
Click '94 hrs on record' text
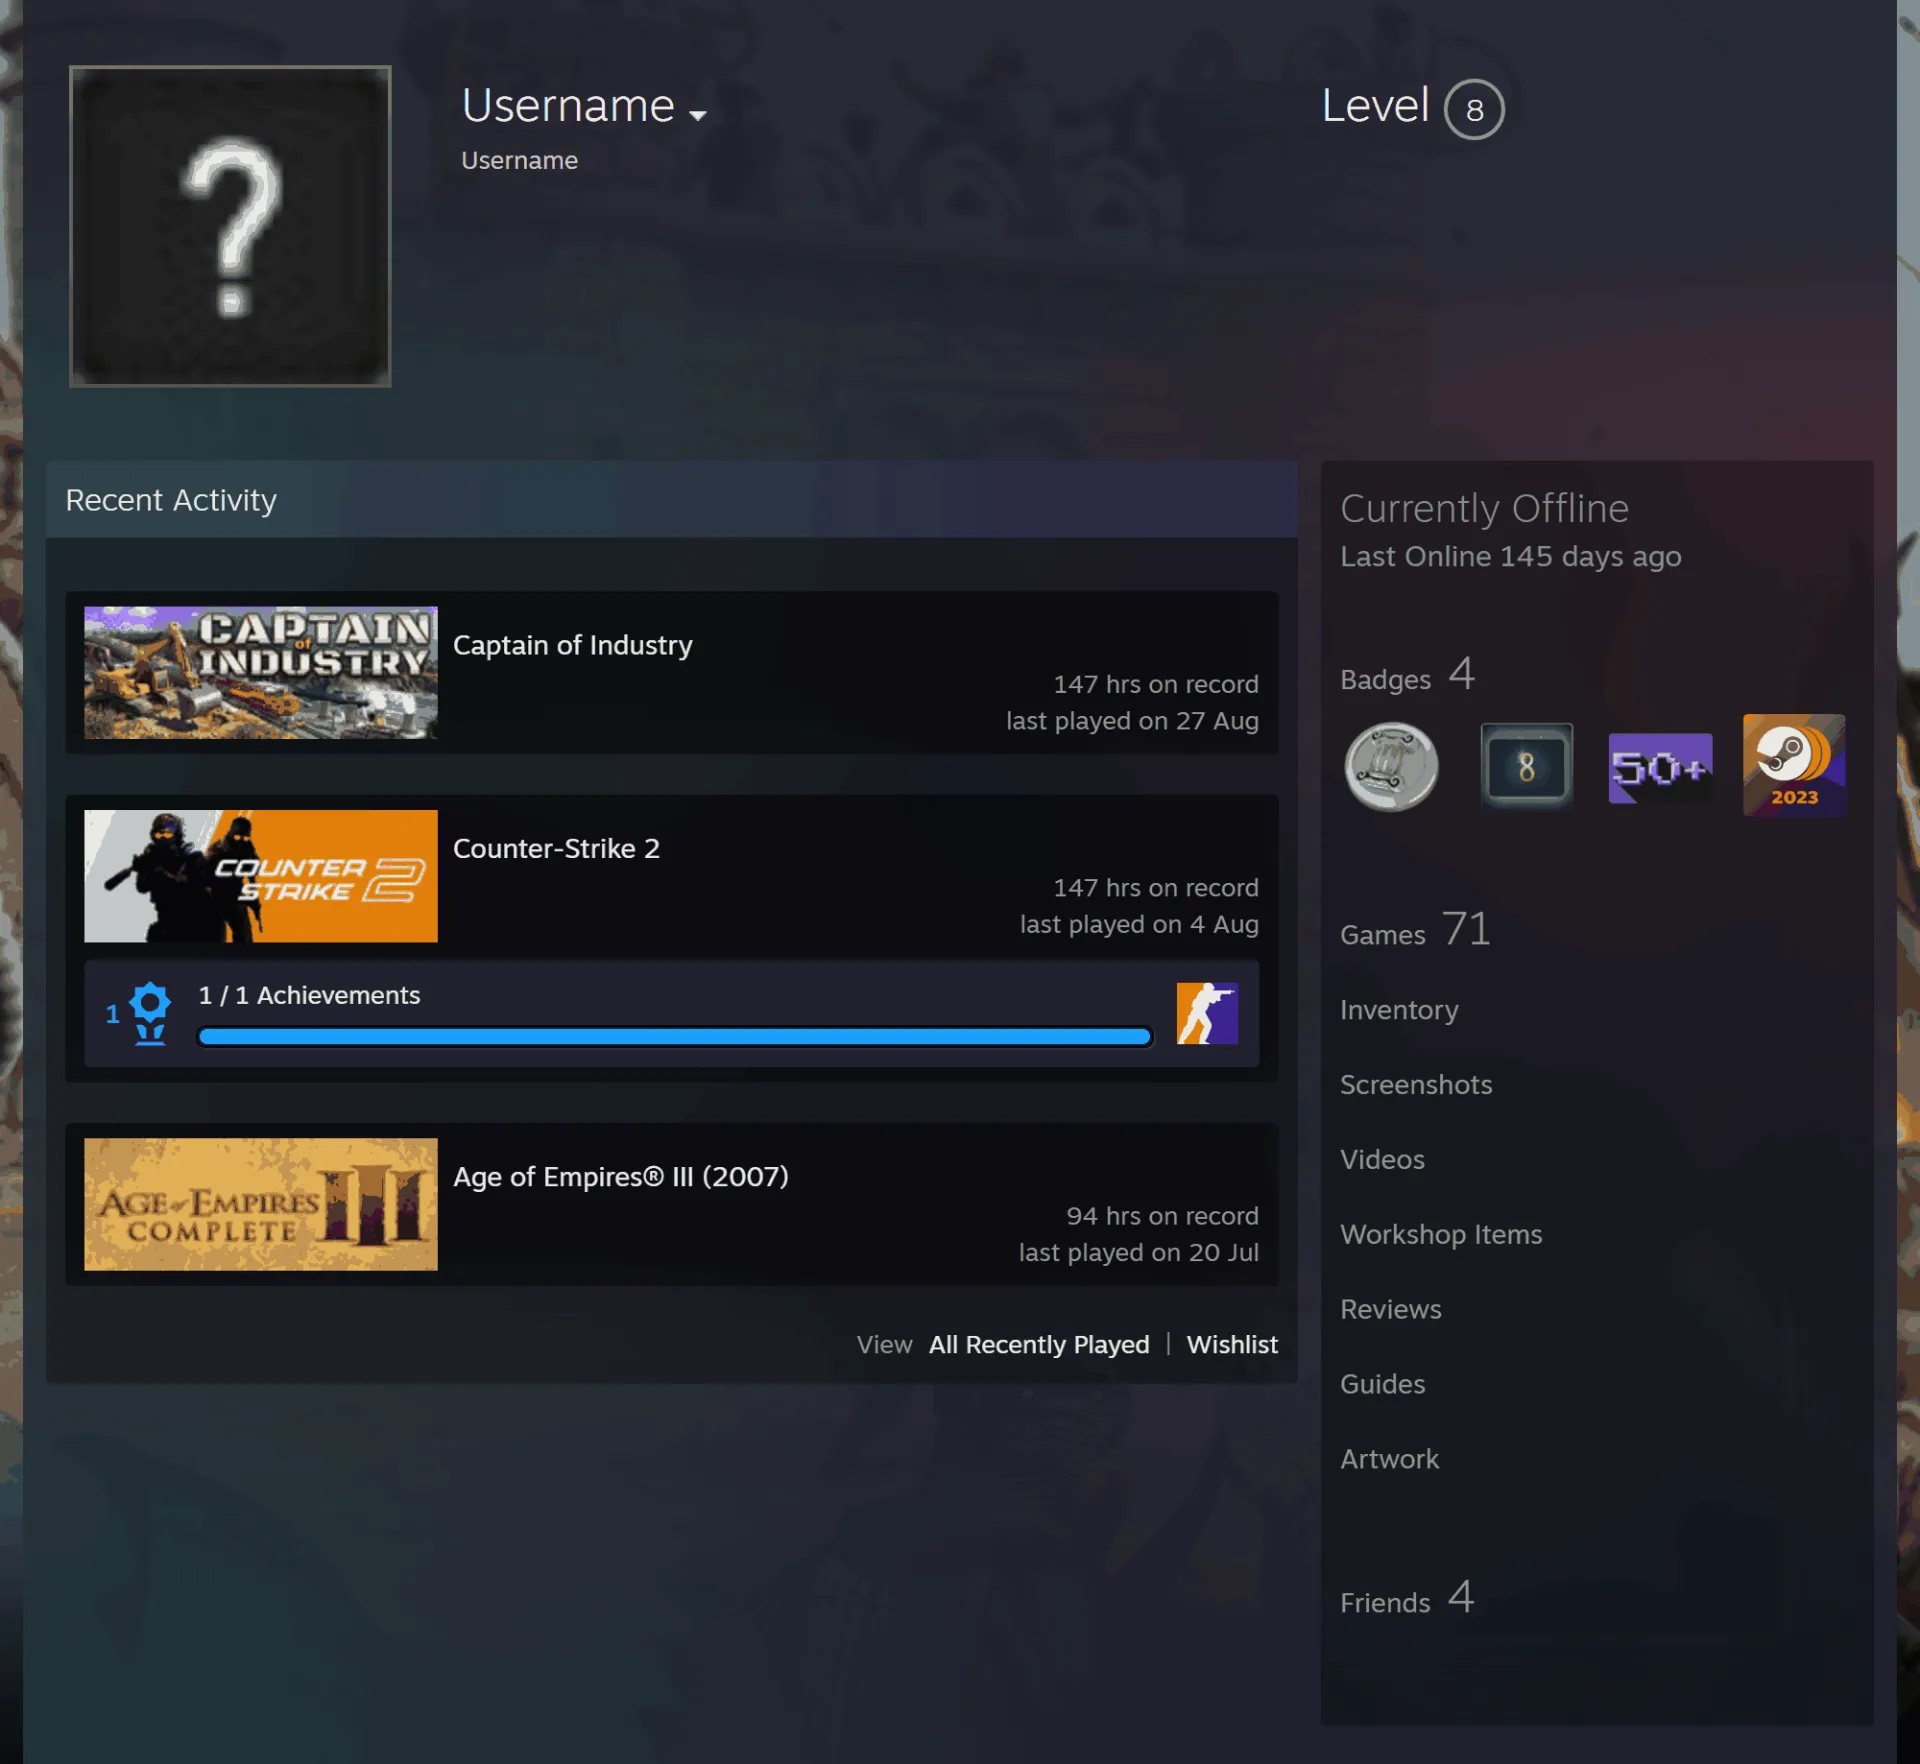click(1162, 1216)
